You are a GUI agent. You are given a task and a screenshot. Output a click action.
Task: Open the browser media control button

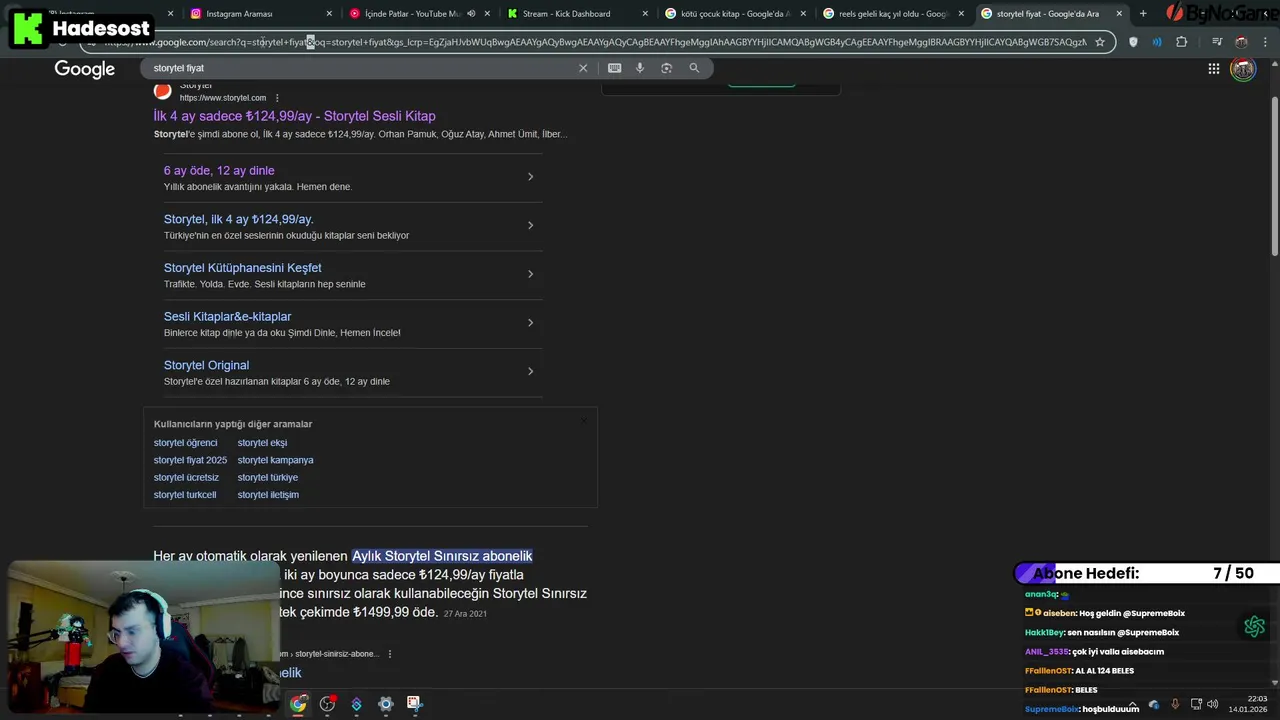tap(1217, 42)
